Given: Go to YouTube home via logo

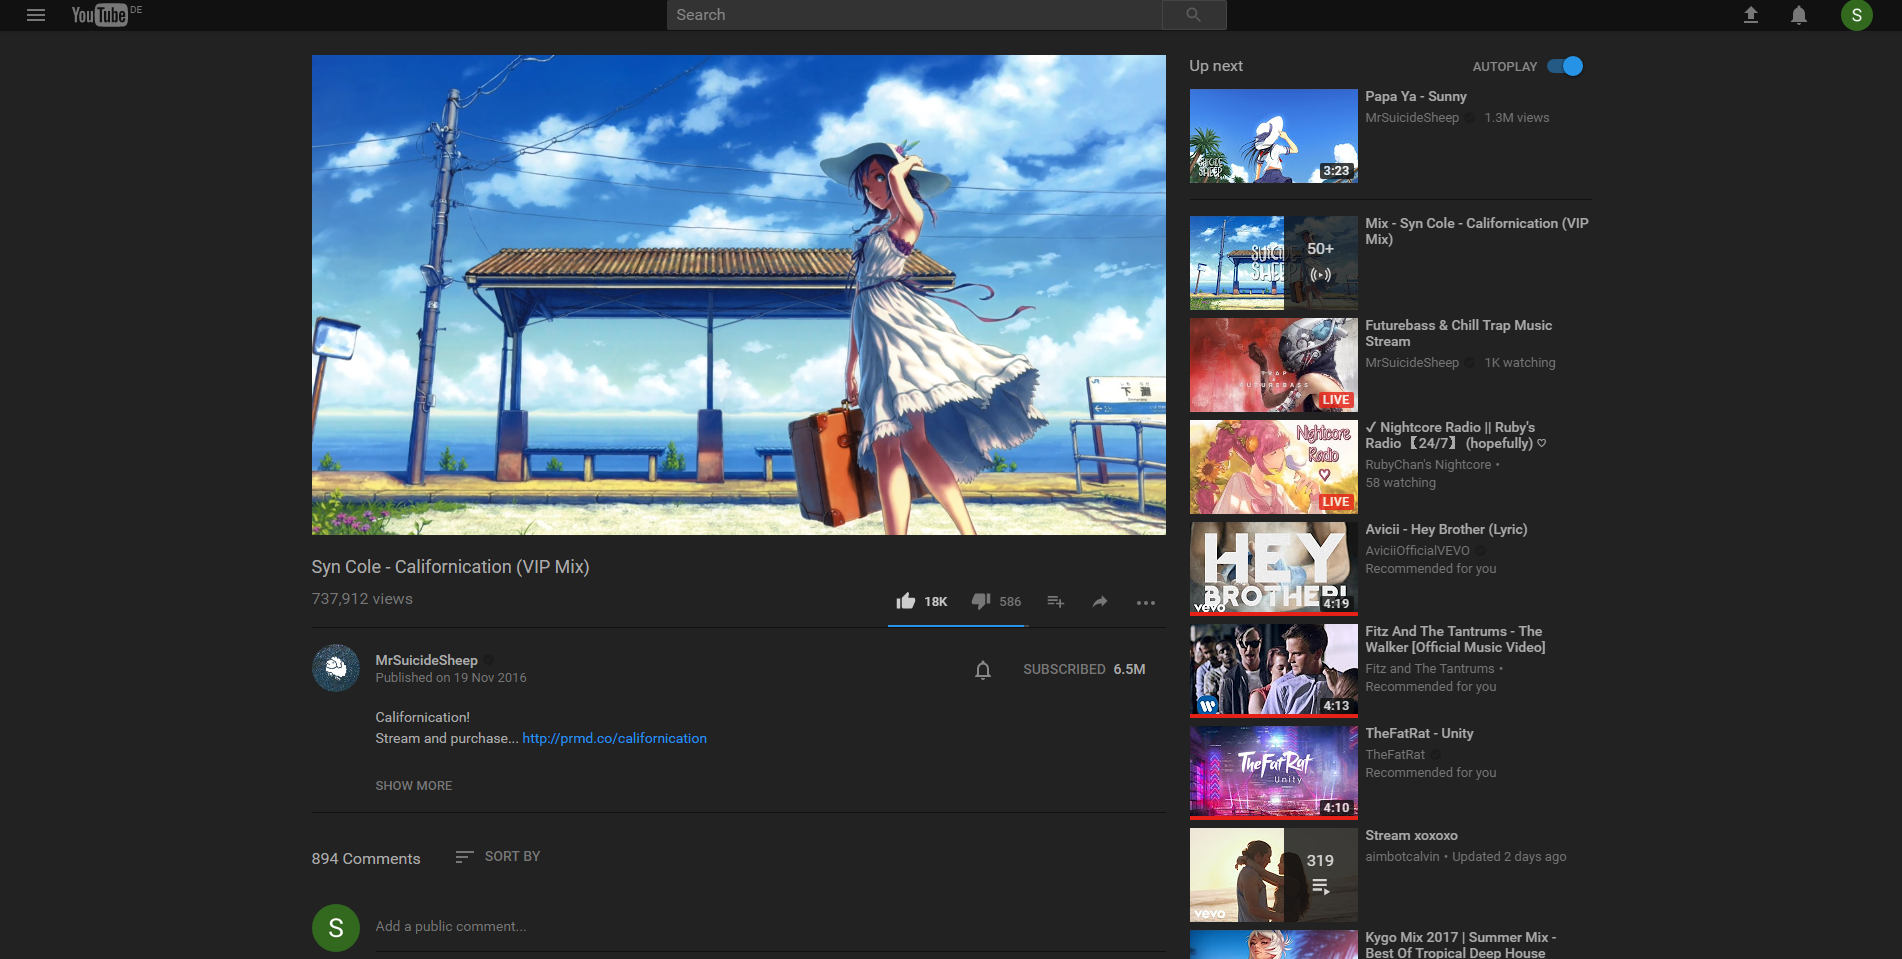Looking at the screenshot, I should coord(100,15).
